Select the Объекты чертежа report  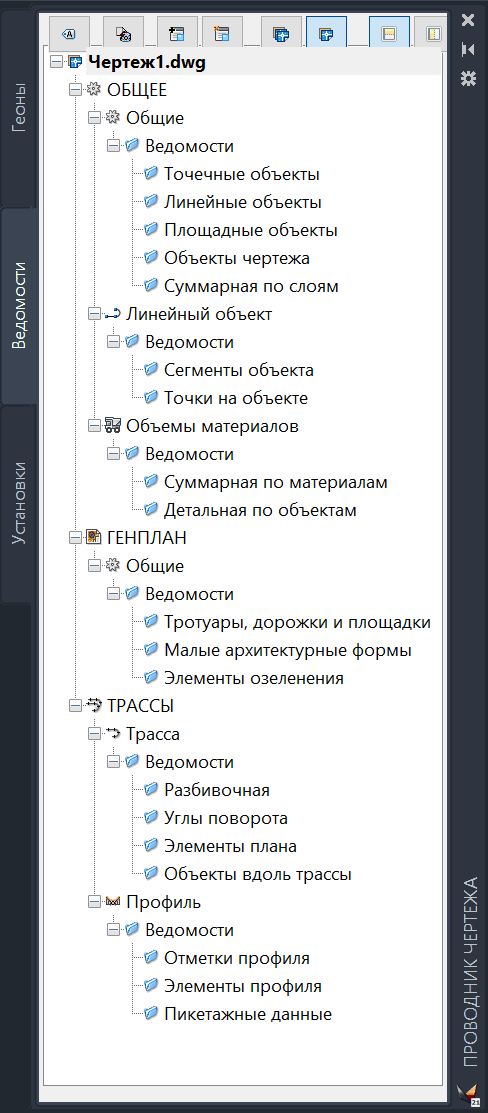237,258
